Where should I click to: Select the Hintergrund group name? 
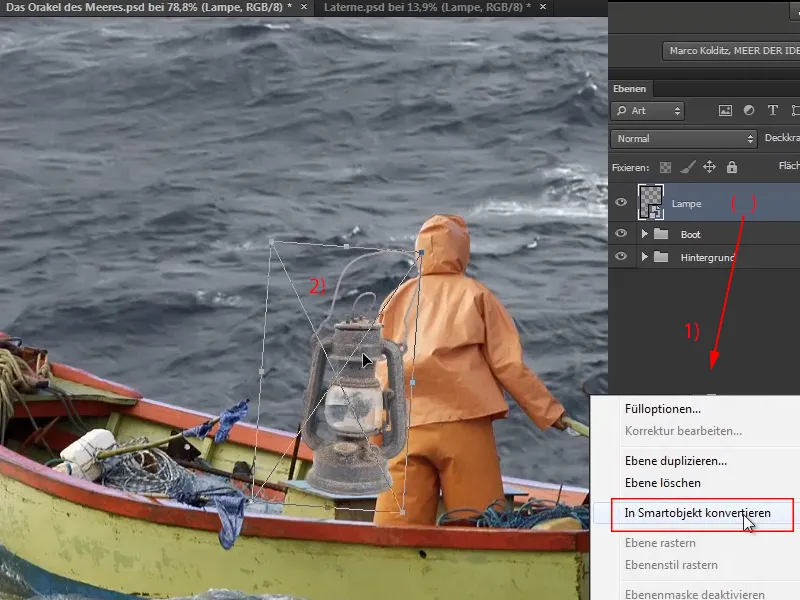click(707, 258)
